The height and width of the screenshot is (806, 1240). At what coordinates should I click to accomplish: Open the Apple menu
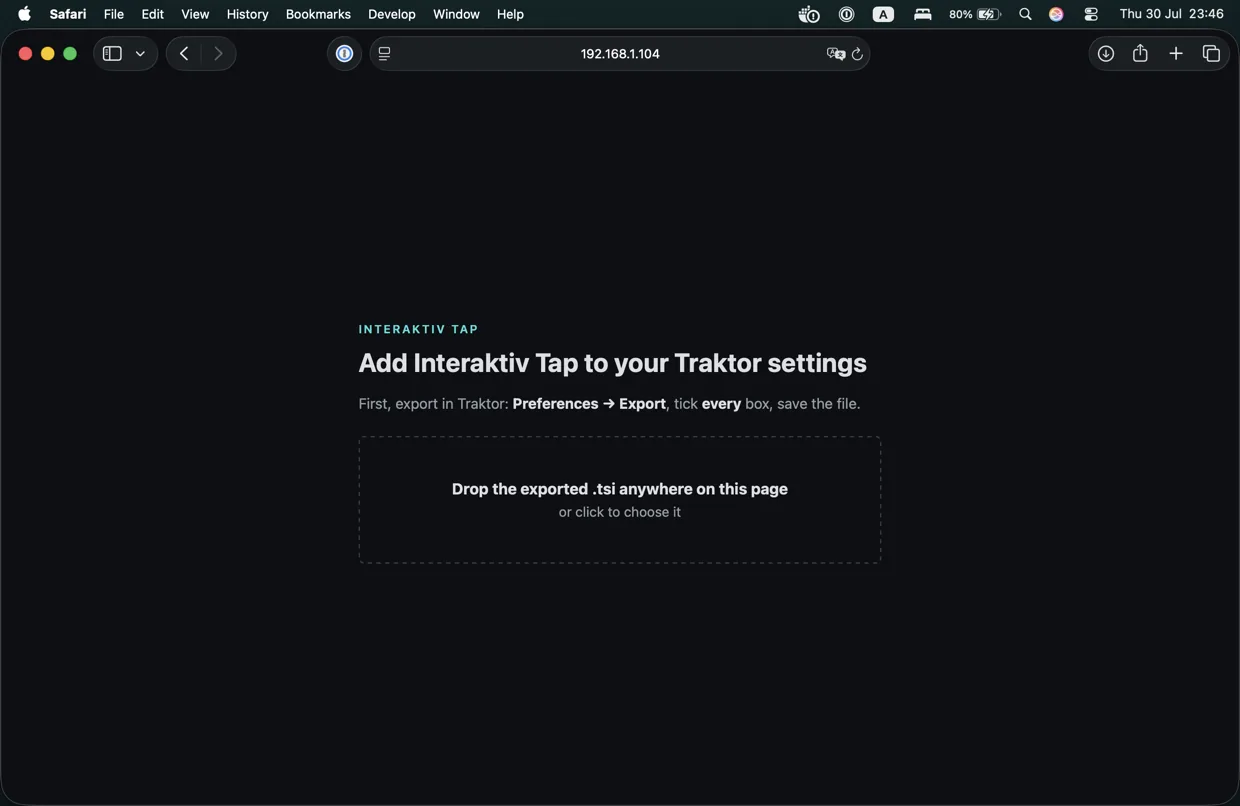pyautogui.click(x=24, y=14)
